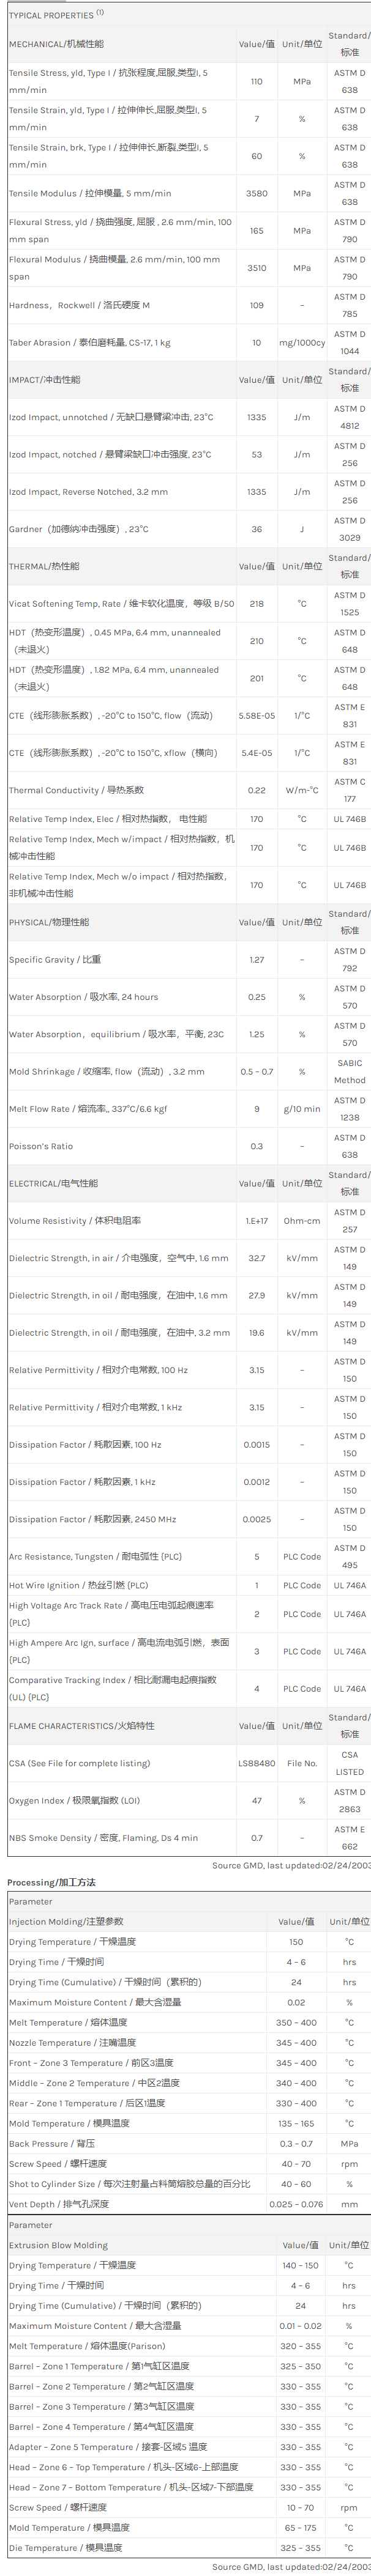Image resolution: width=371 pixels, height=2576 pixels.
Task: Click the Tensile Modulus row label
Action: click(x=90, y=194)
